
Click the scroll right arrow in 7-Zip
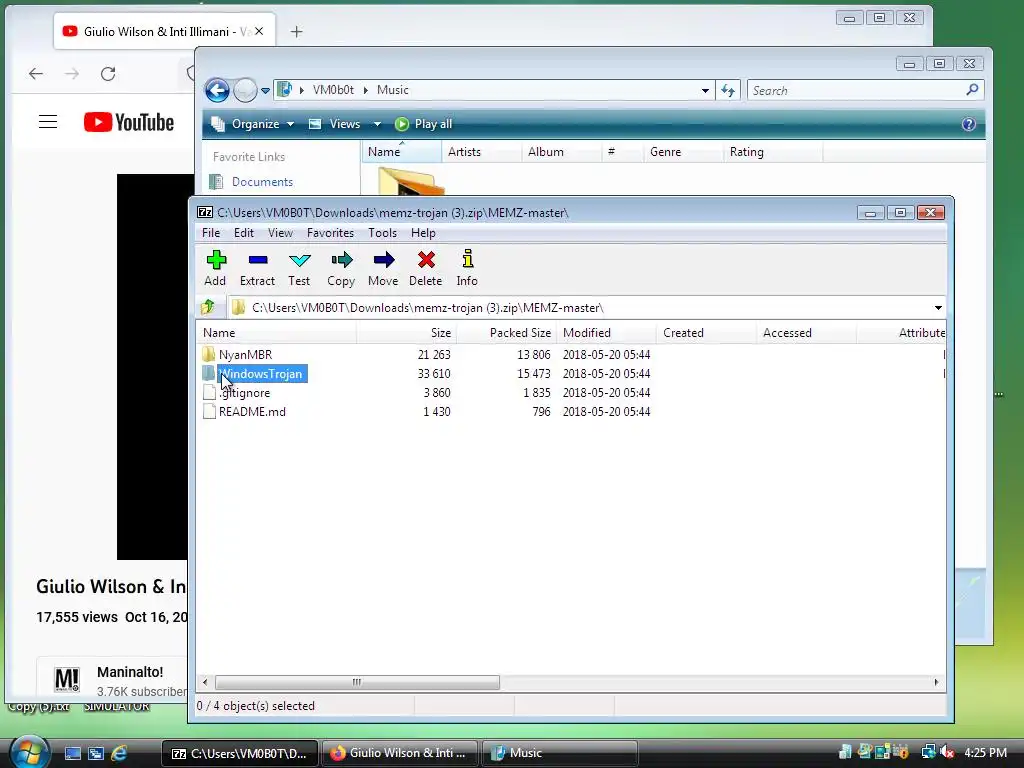pos(936,682)
